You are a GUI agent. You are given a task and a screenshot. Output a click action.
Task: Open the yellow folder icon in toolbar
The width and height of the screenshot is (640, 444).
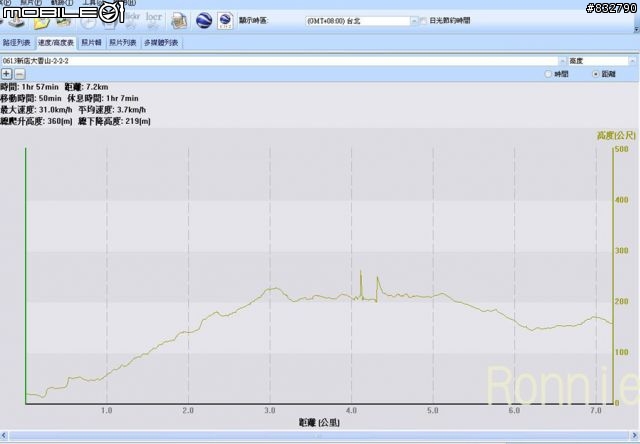pyautogui.click(x=41, y=22)
